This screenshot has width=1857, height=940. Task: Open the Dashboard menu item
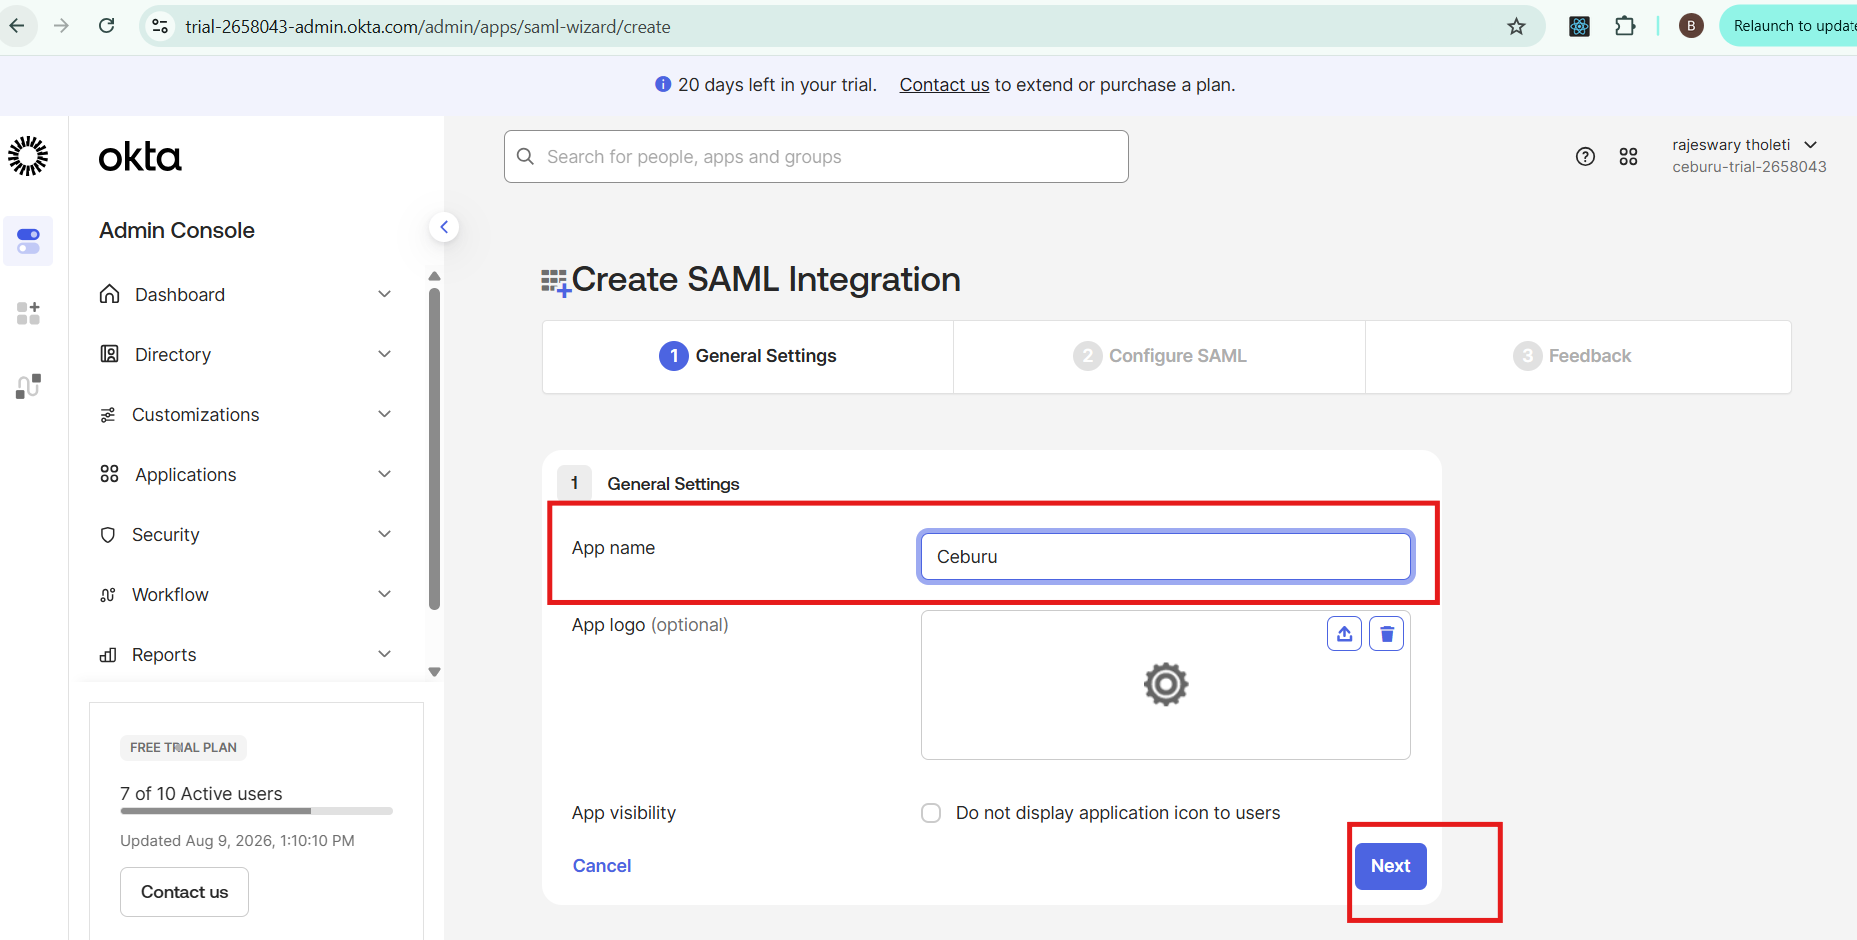pos(180,295)
